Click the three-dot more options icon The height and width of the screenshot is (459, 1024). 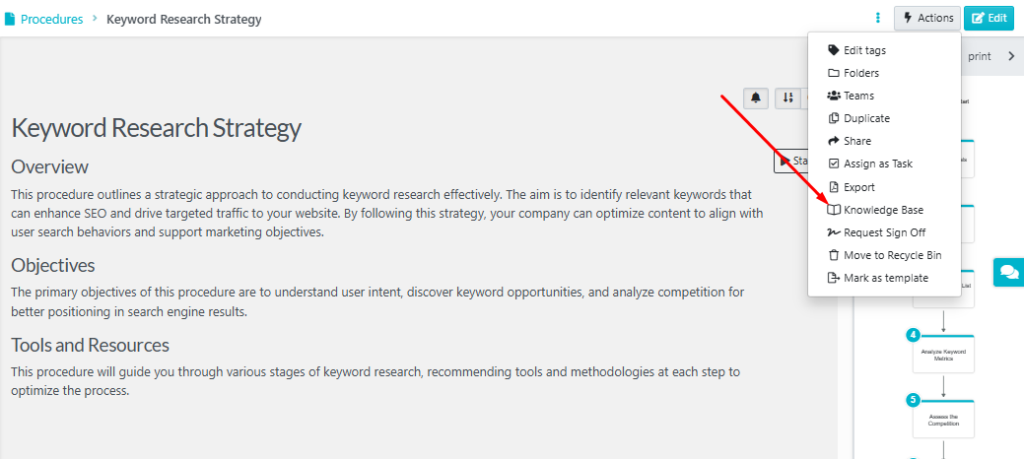tap(878, 18)
